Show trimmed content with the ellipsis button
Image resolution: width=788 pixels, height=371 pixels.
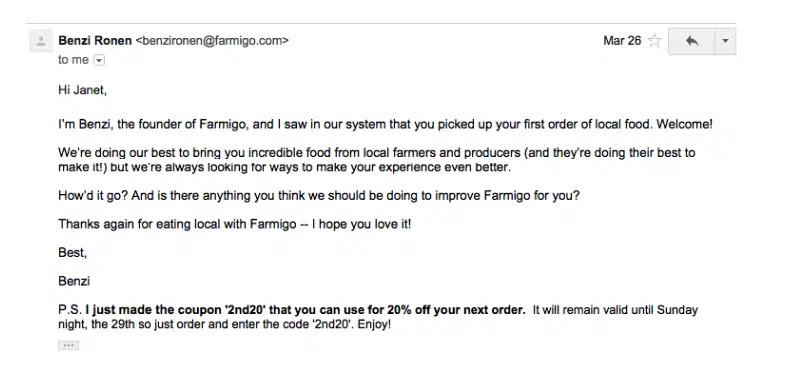click(68, 345)
